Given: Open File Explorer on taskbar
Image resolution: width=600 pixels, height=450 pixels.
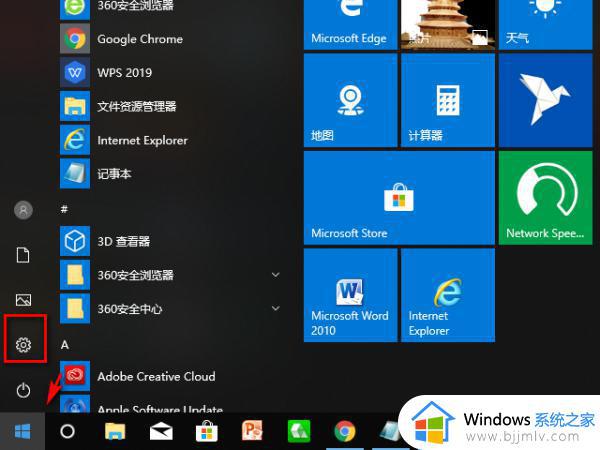Looking at the screenshot, I should tap(115, 431).
